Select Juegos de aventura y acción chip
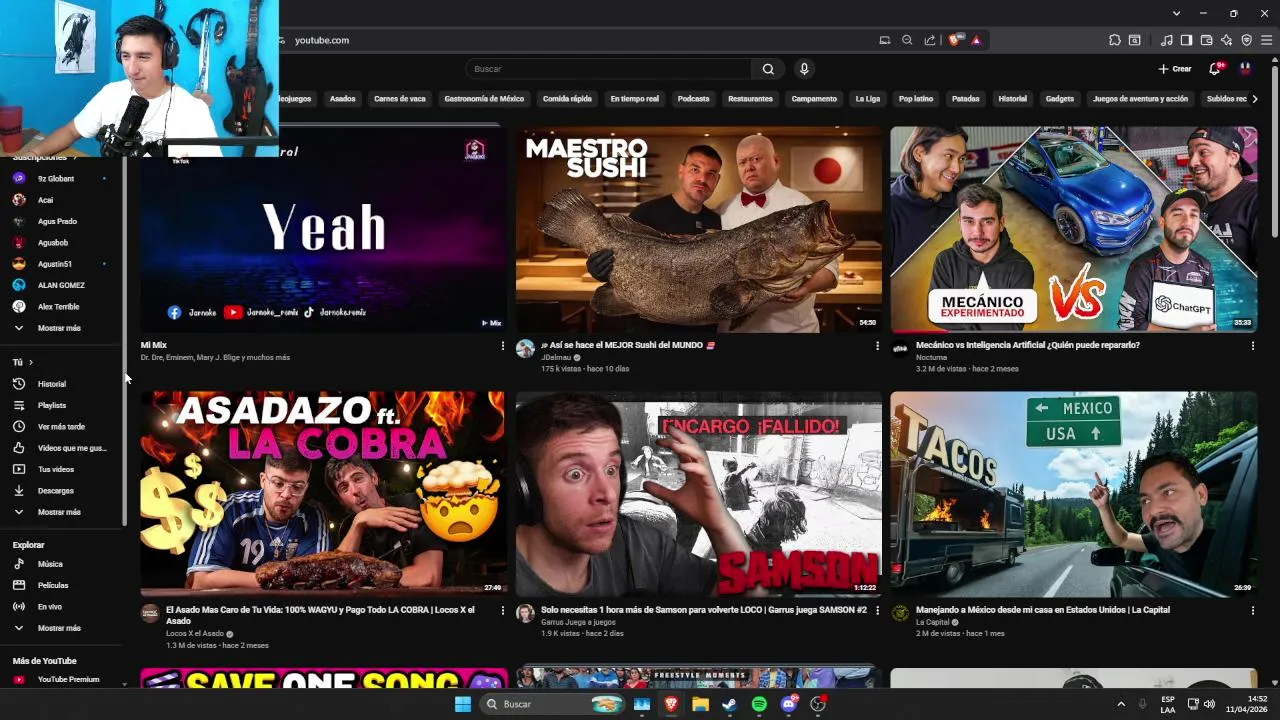1280x720 pixels. [x=1140, y=99]
